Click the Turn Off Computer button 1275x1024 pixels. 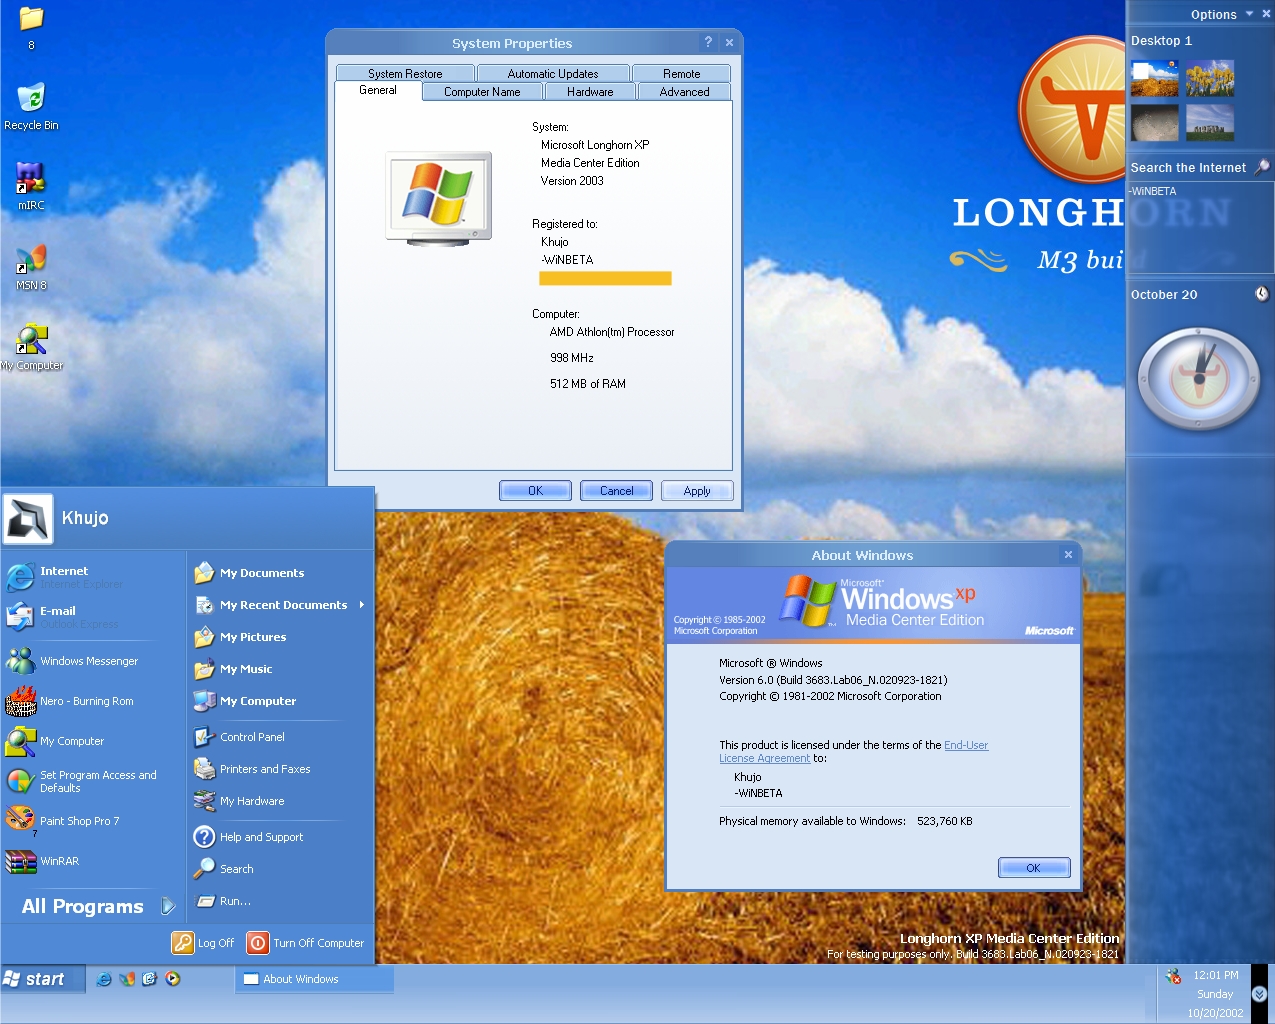click(307, 943)
